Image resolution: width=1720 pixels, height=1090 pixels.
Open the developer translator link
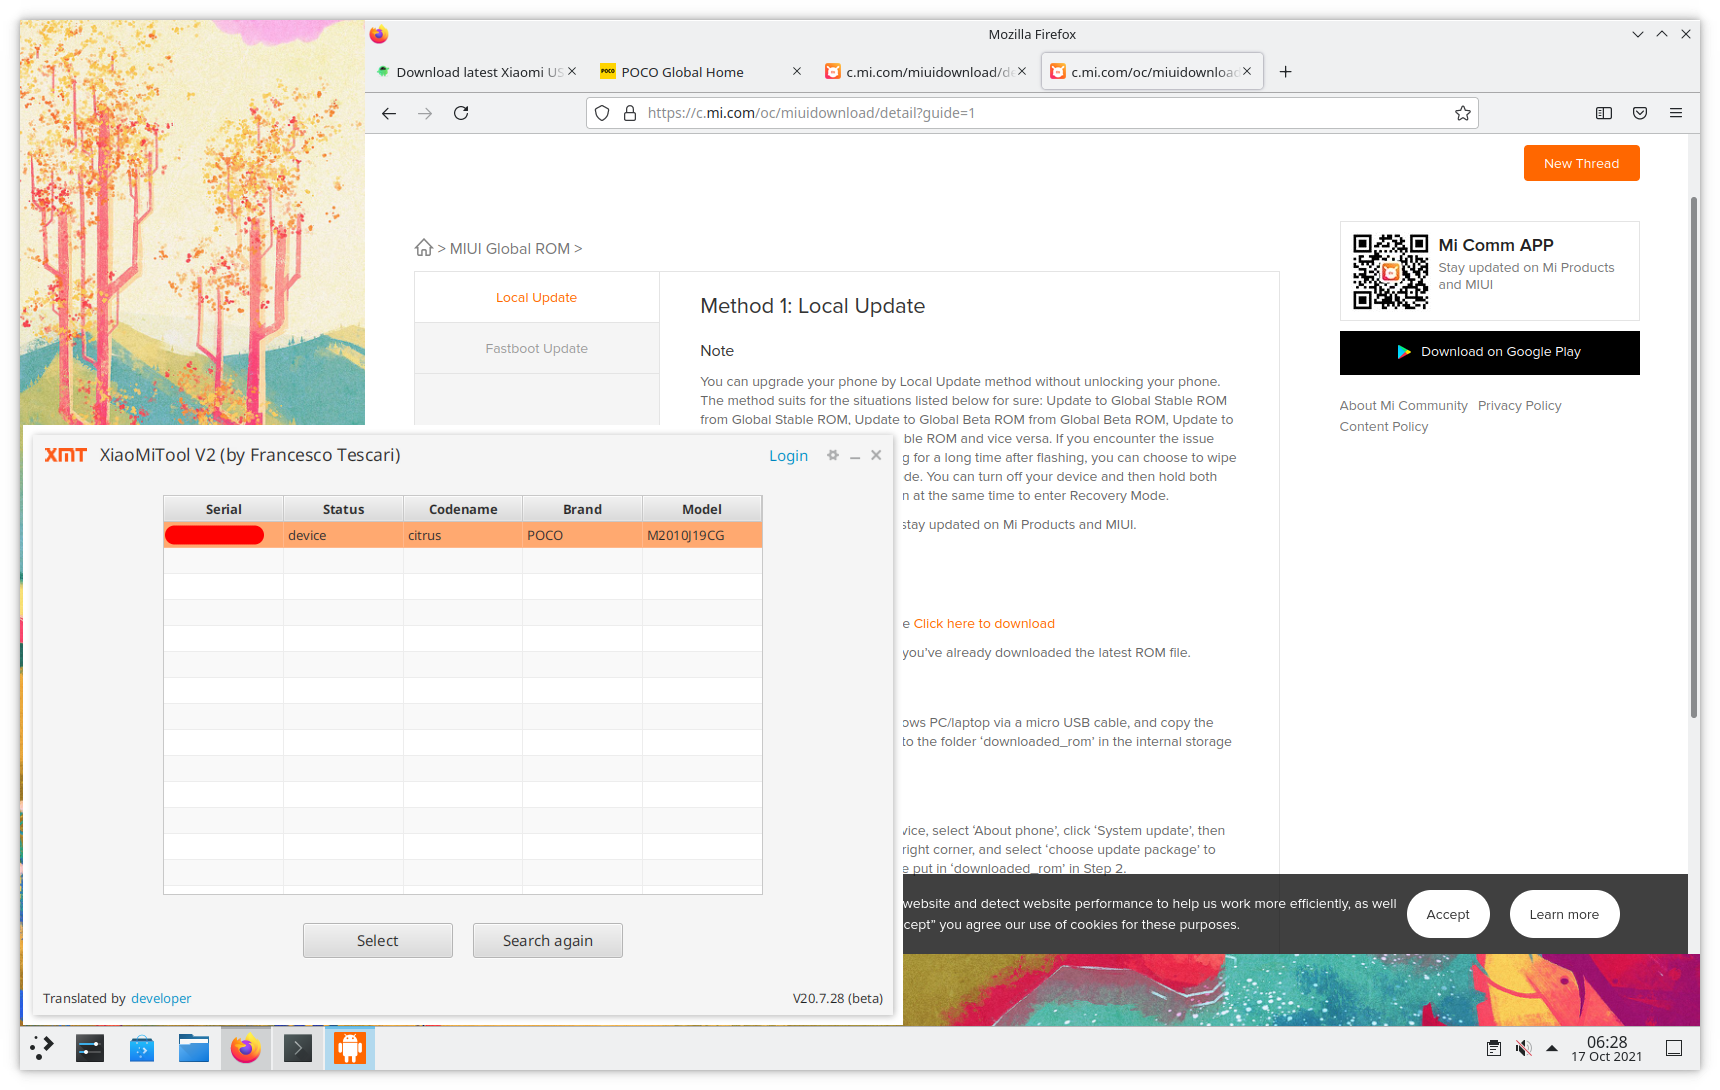click(161, 998)
